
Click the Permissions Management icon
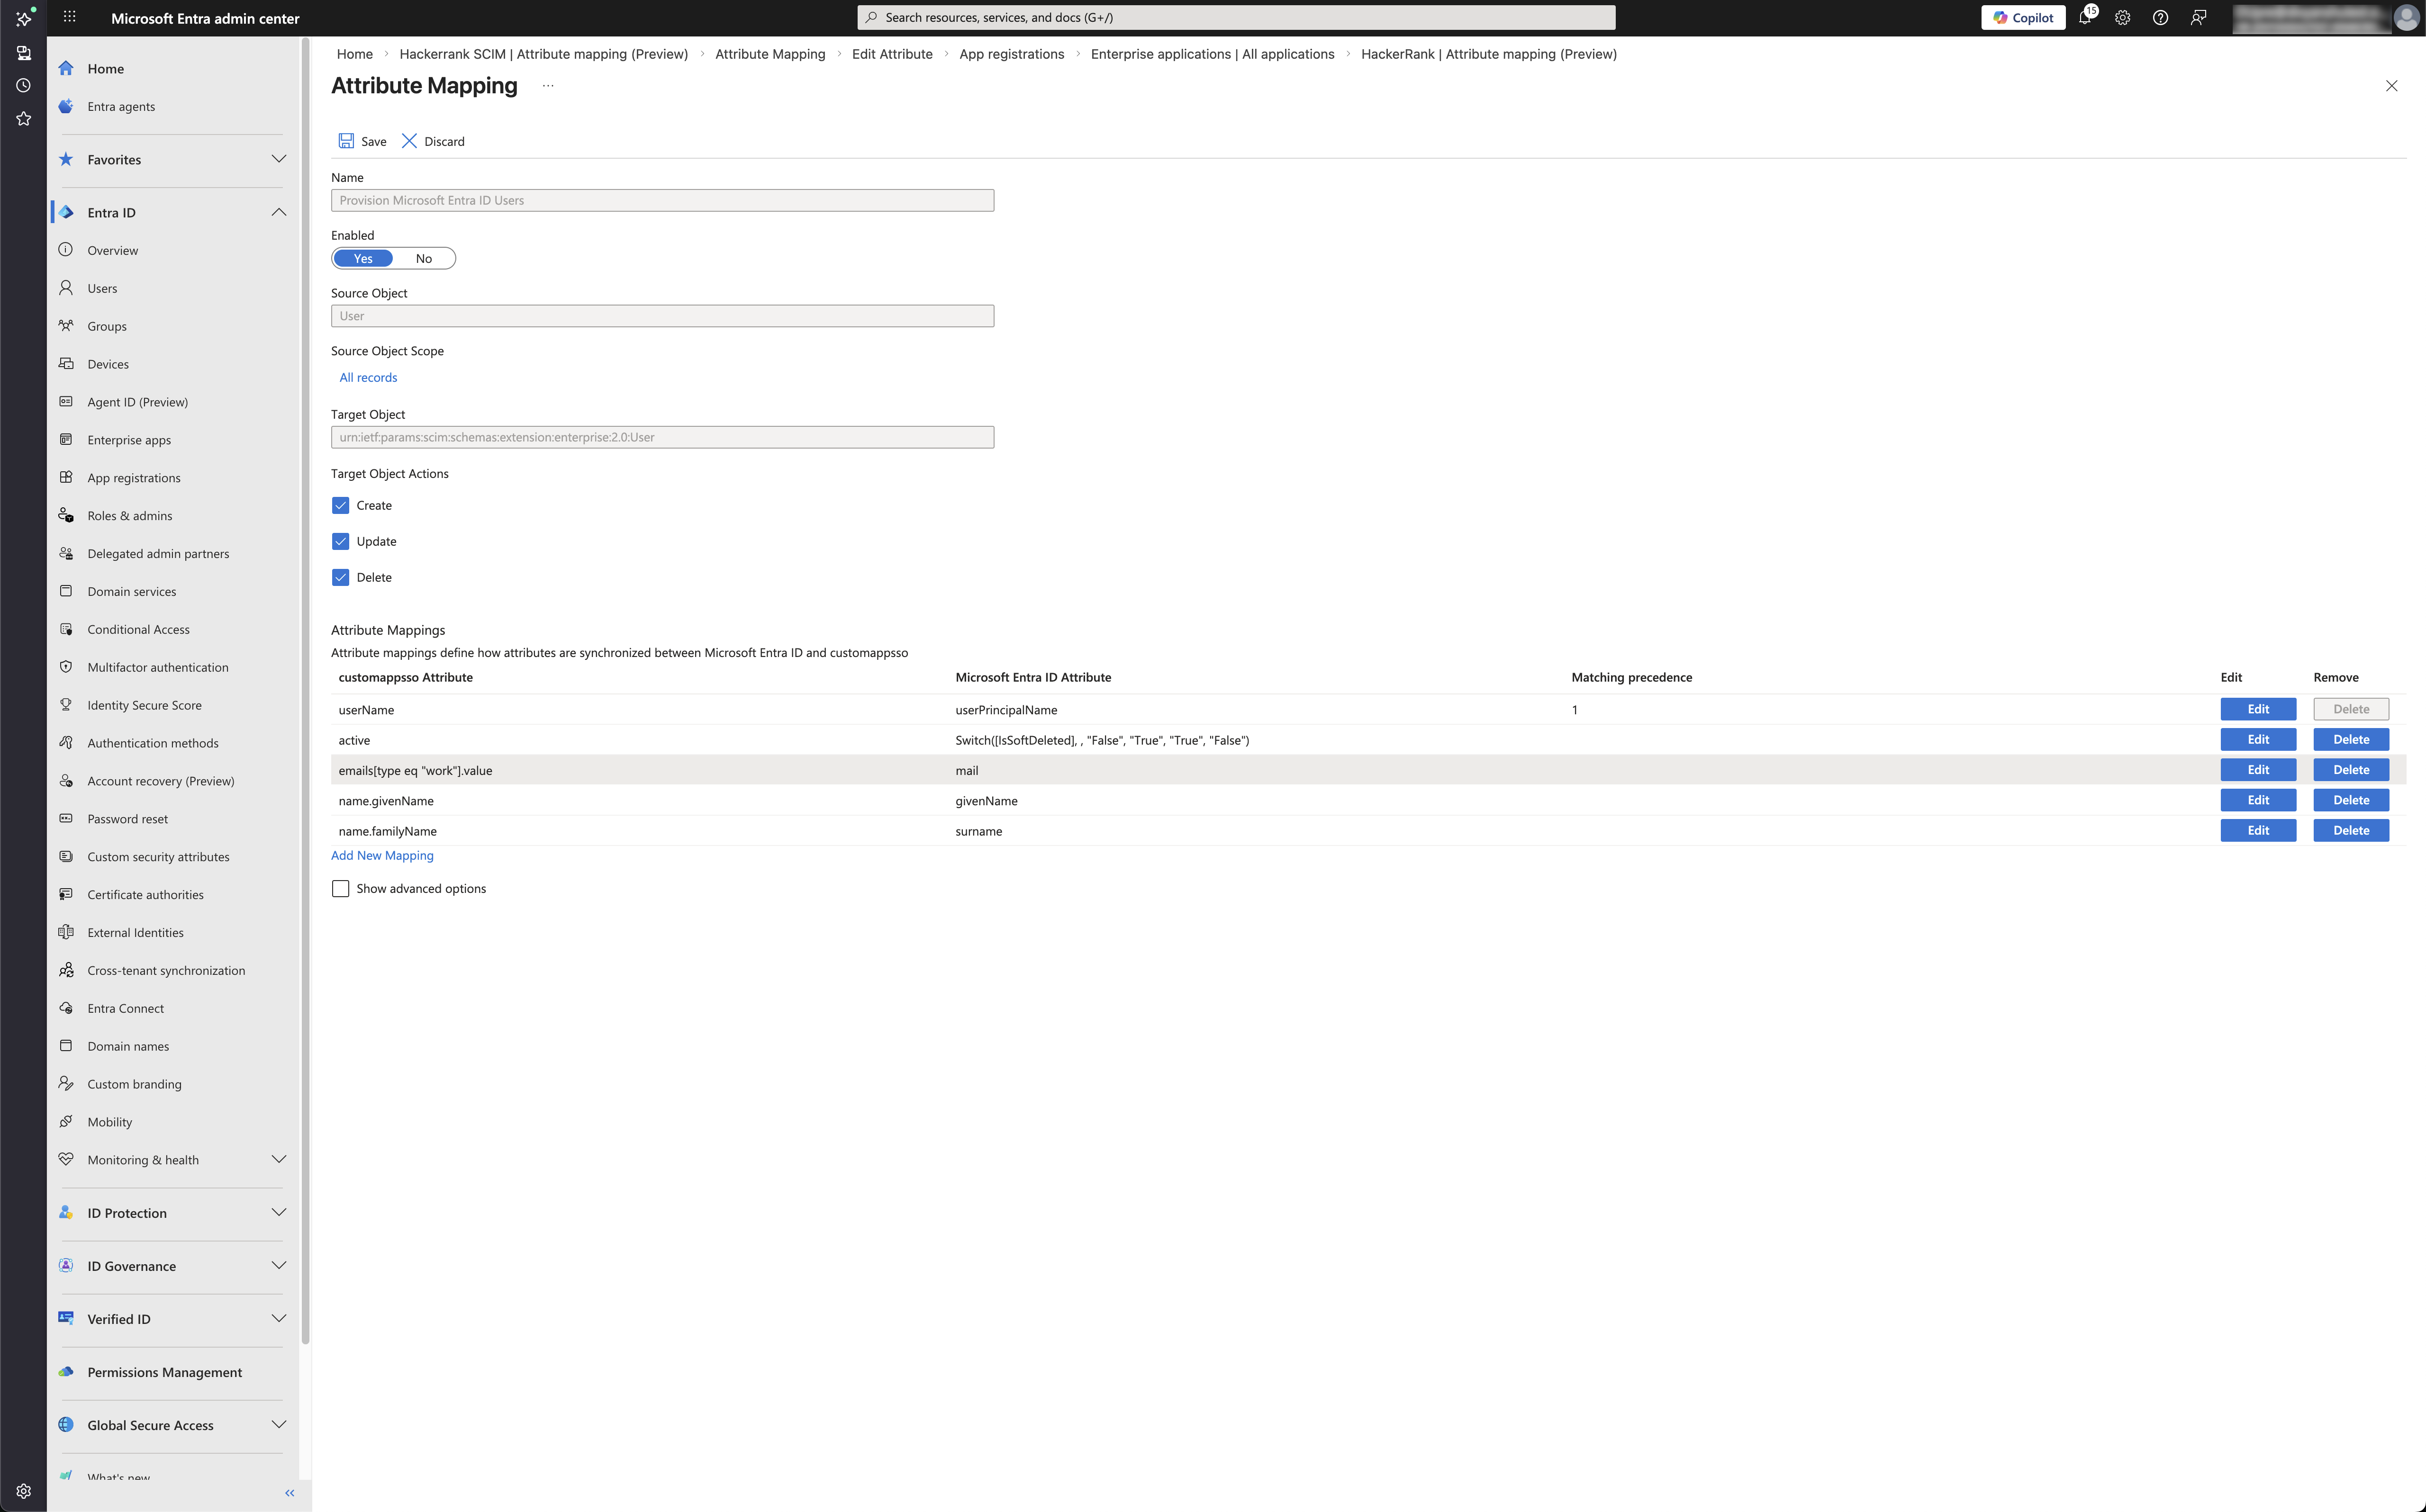point(66,1372)
